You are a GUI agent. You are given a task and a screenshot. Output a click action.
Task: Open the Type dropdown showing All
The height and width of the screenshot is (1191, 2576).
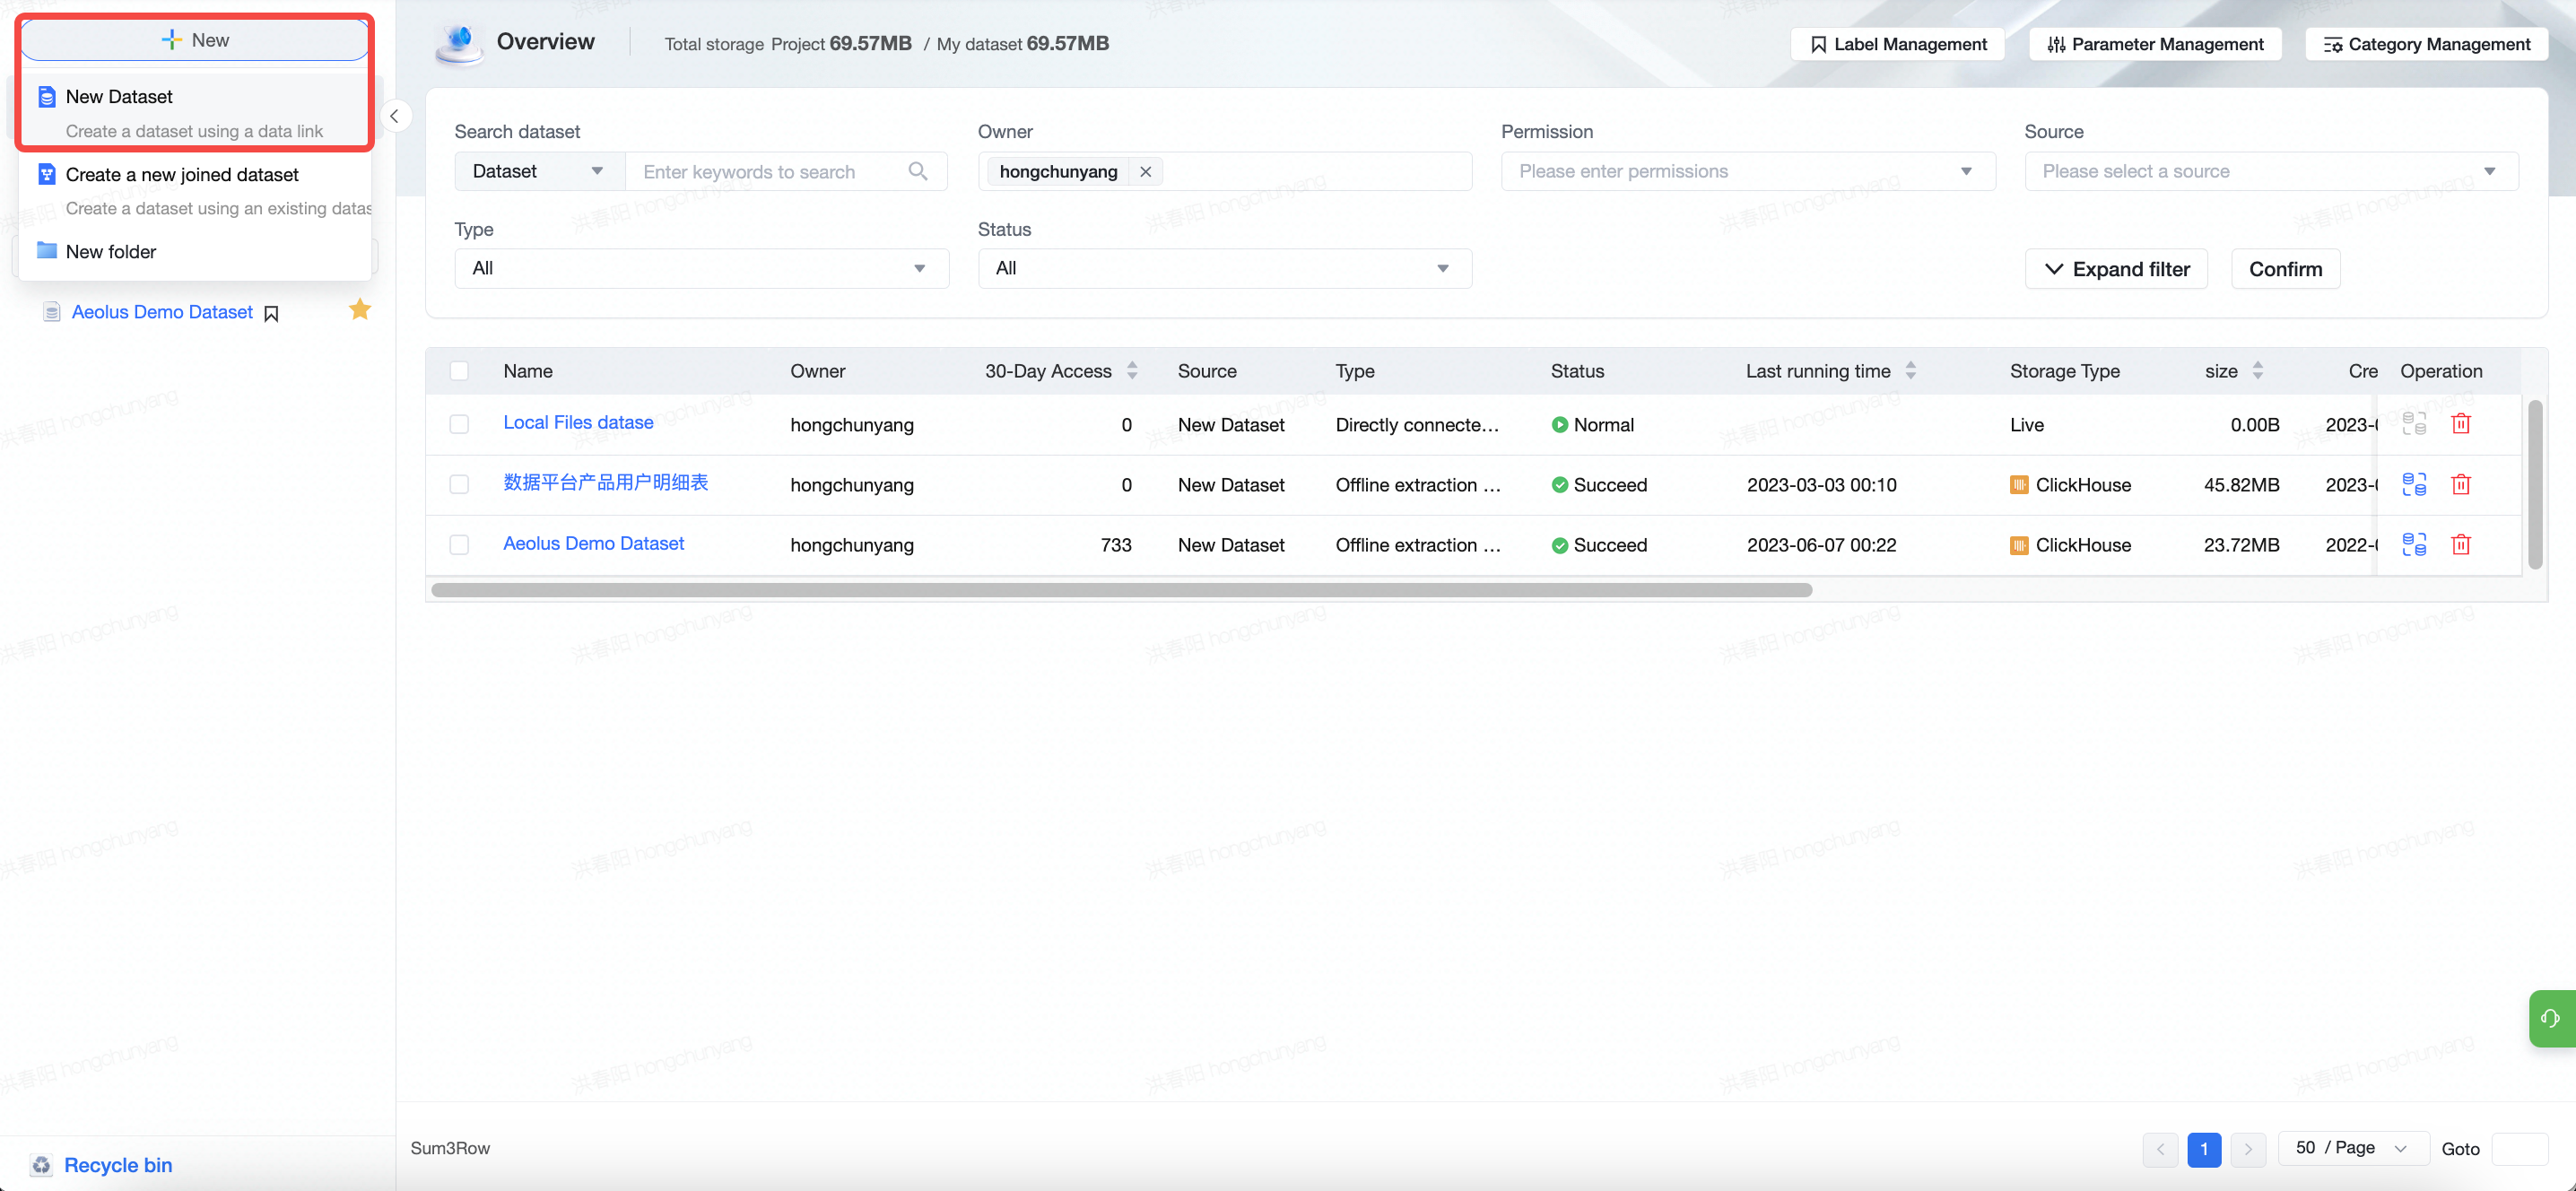pos(701,268)
